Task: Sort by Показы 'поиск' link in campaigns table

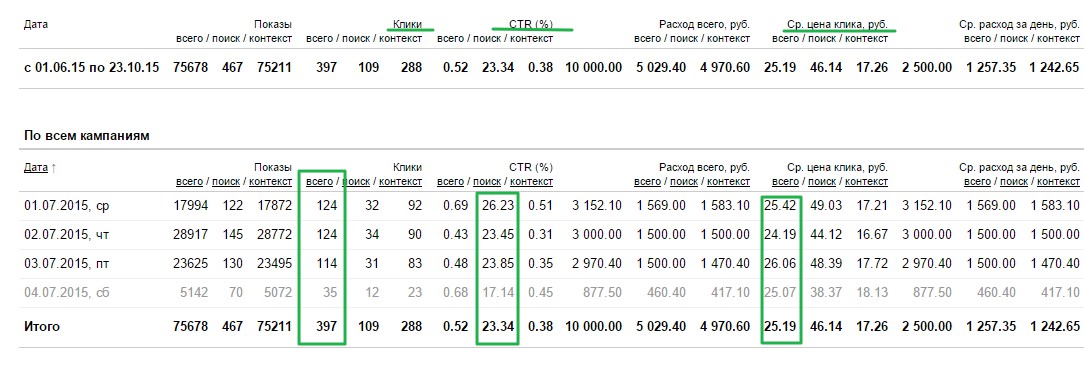Action: (226, 181)
